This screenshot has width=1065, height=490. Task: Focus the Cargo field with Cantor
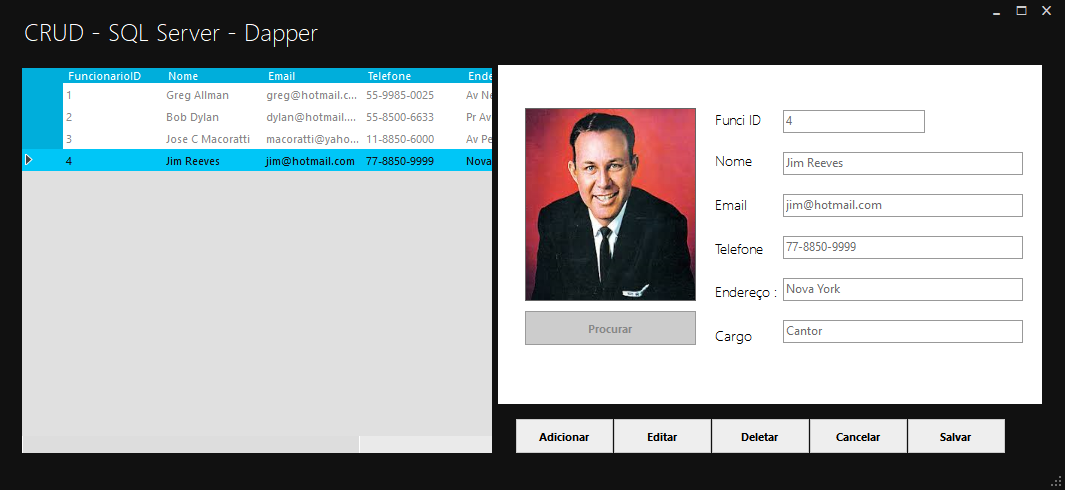click(x=903, y=332)
